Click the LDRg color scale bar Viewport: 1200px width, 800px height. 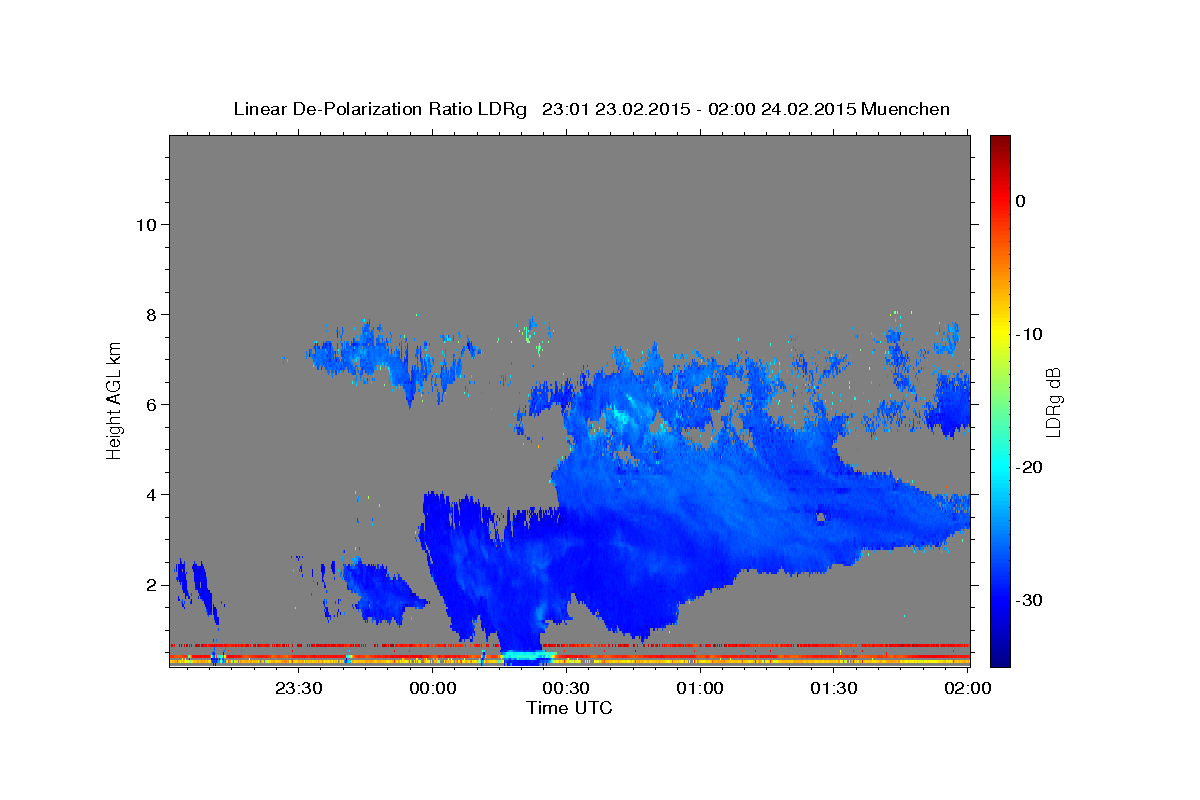1000,401
